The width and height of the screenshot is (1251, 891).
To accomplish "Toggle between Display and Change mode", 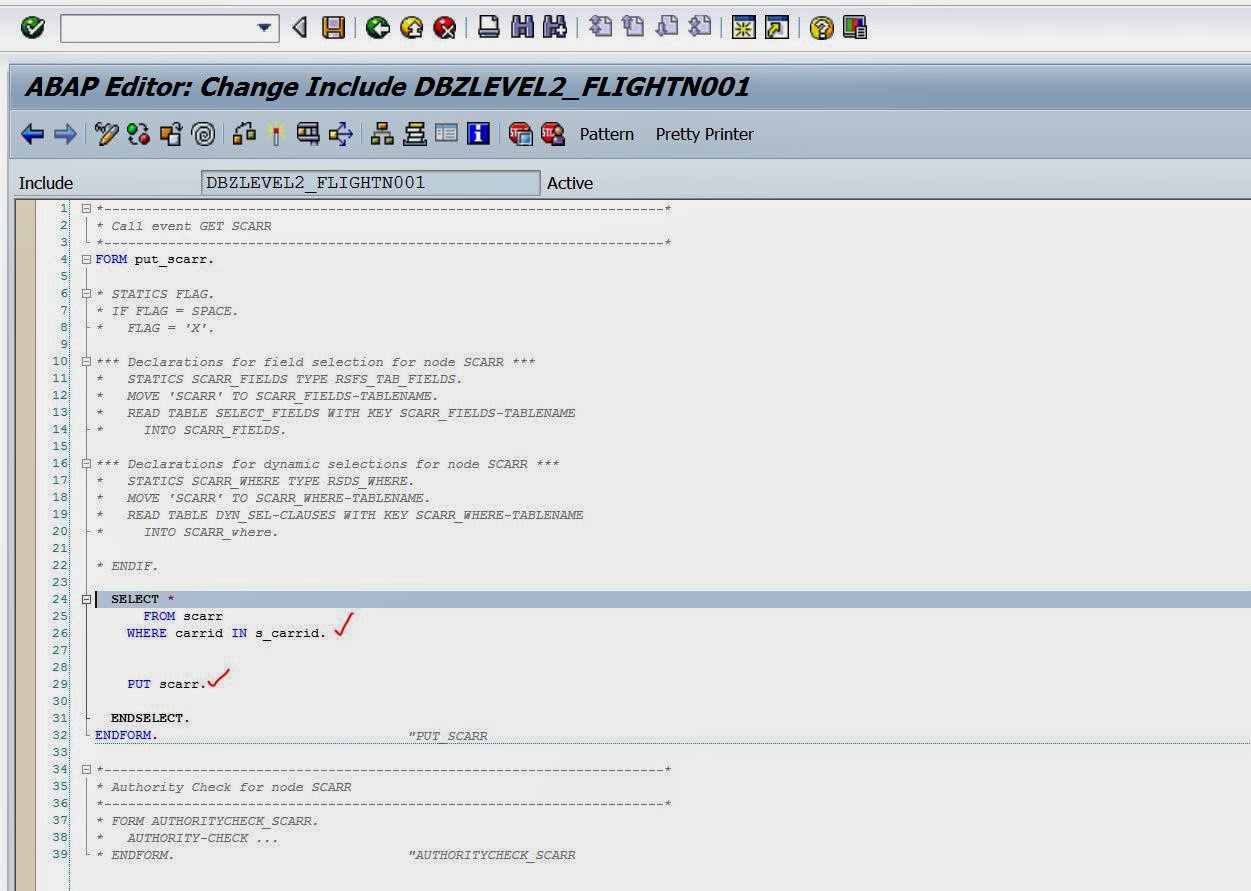I will (106, 134).
